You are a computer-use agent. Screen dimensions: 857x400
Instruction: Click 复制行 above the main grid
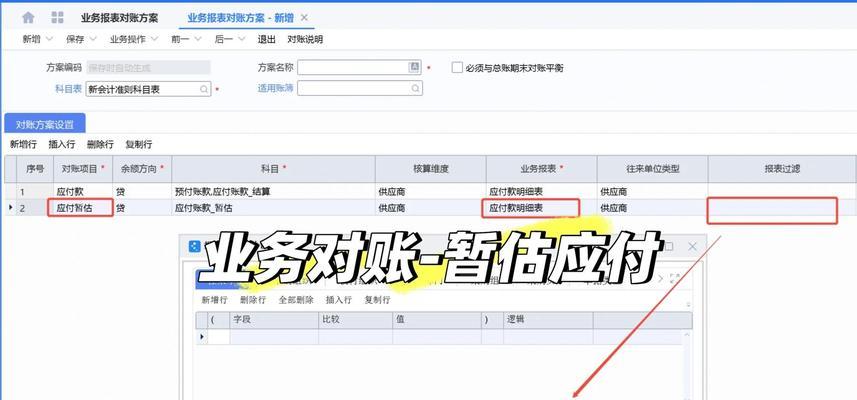[x=139, y=145]
